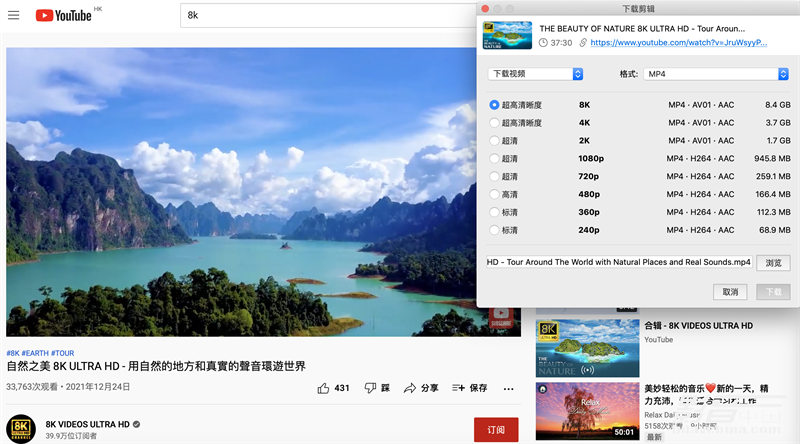Screen dimensions: 800x444
Task: Click the #TOUR hashtag link
Action: click(x=62, y=353)
